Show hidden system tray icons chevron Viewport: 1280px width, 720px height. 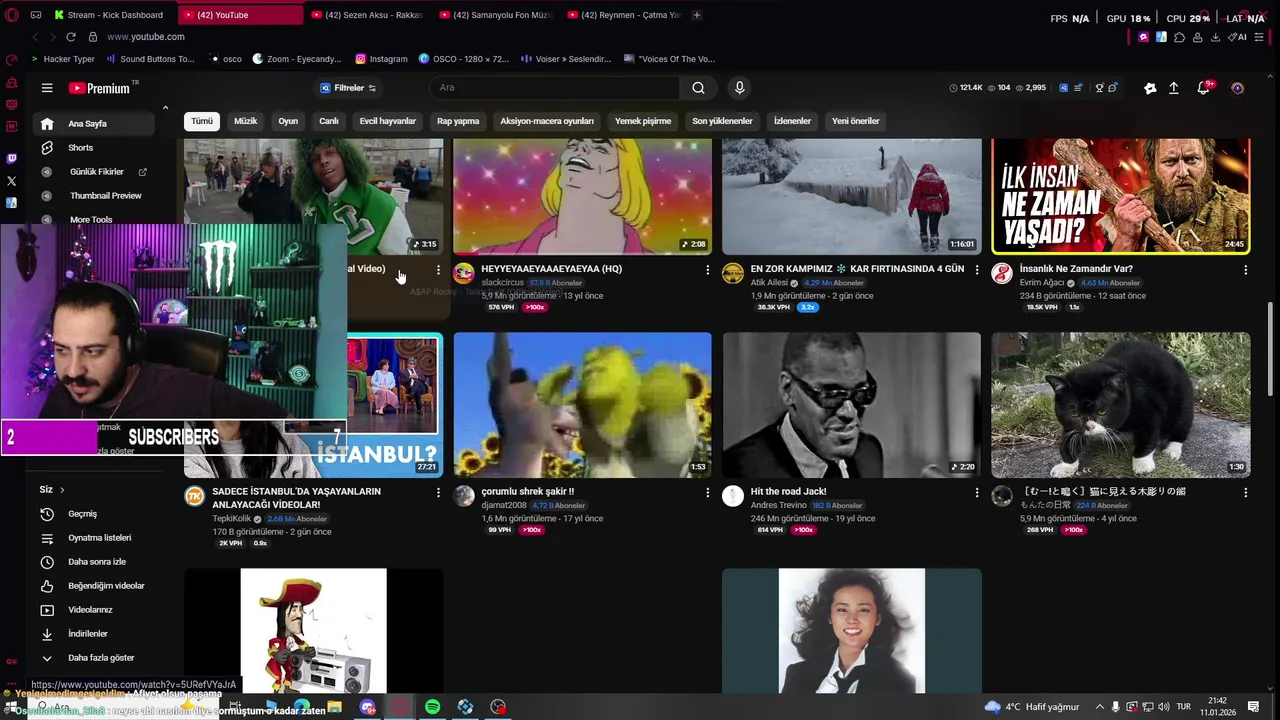[x=1100, y=707]
